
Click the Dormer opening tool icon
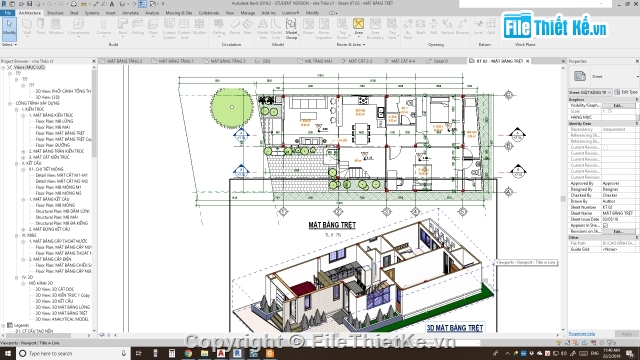tap(462, 24)
